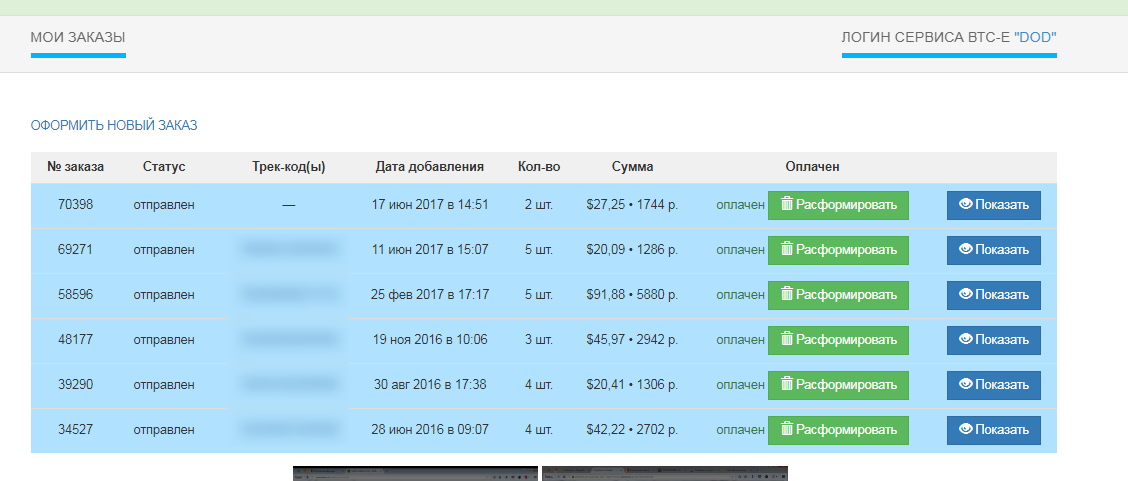Click the Дата добавления column header
Image resolution: width=1128 pixels, height=481 pixels.
pyautogui.click(x=429, y=167)
